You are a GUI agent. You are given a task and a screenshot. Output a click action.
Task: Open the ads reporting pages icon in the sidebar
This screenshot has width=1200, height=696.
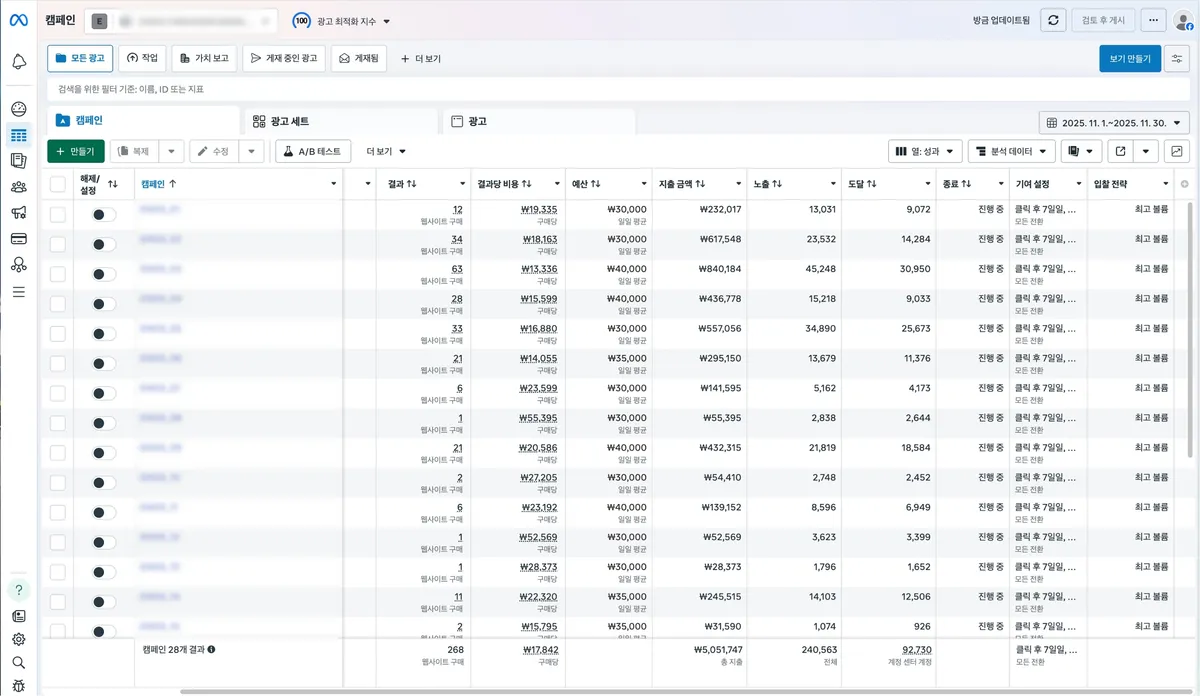pyautogui.click(x=18, y=160)
